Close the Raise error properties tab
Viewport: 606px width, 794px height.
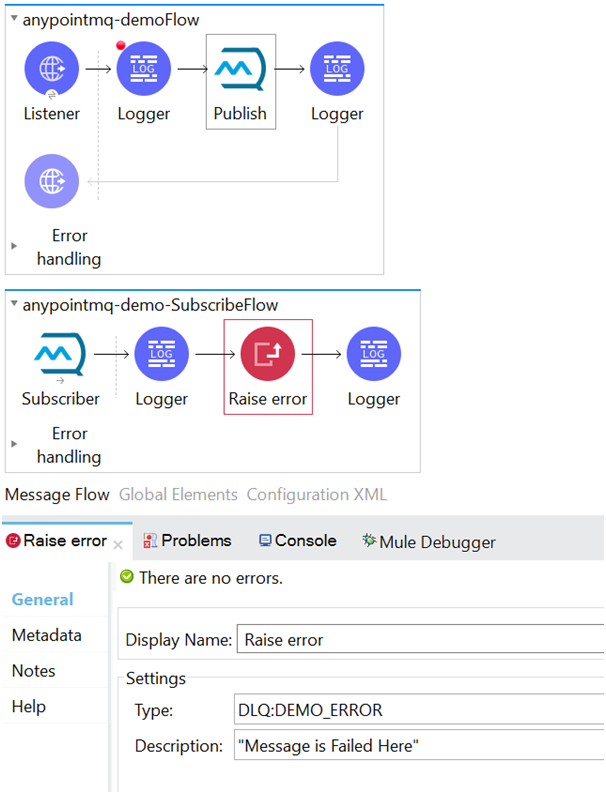click(x=117, y=545)
